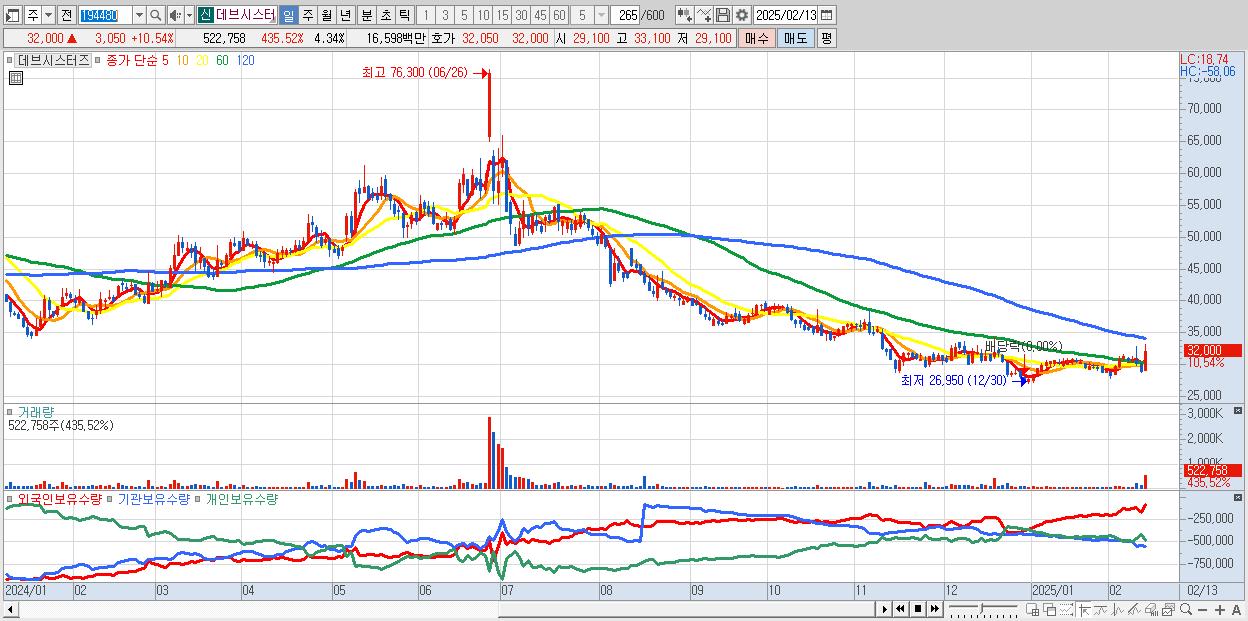
Task: Click the overlapping windows icon in bottom toolbar
Action: [x=1050, y=609]
